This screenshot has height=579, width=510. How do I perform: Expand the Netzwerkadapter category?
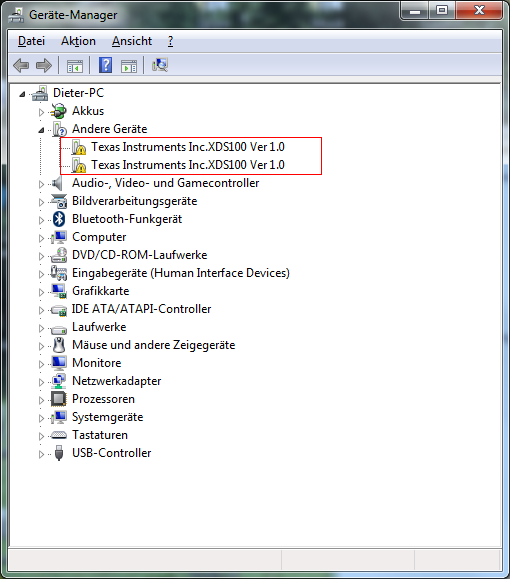41,382
